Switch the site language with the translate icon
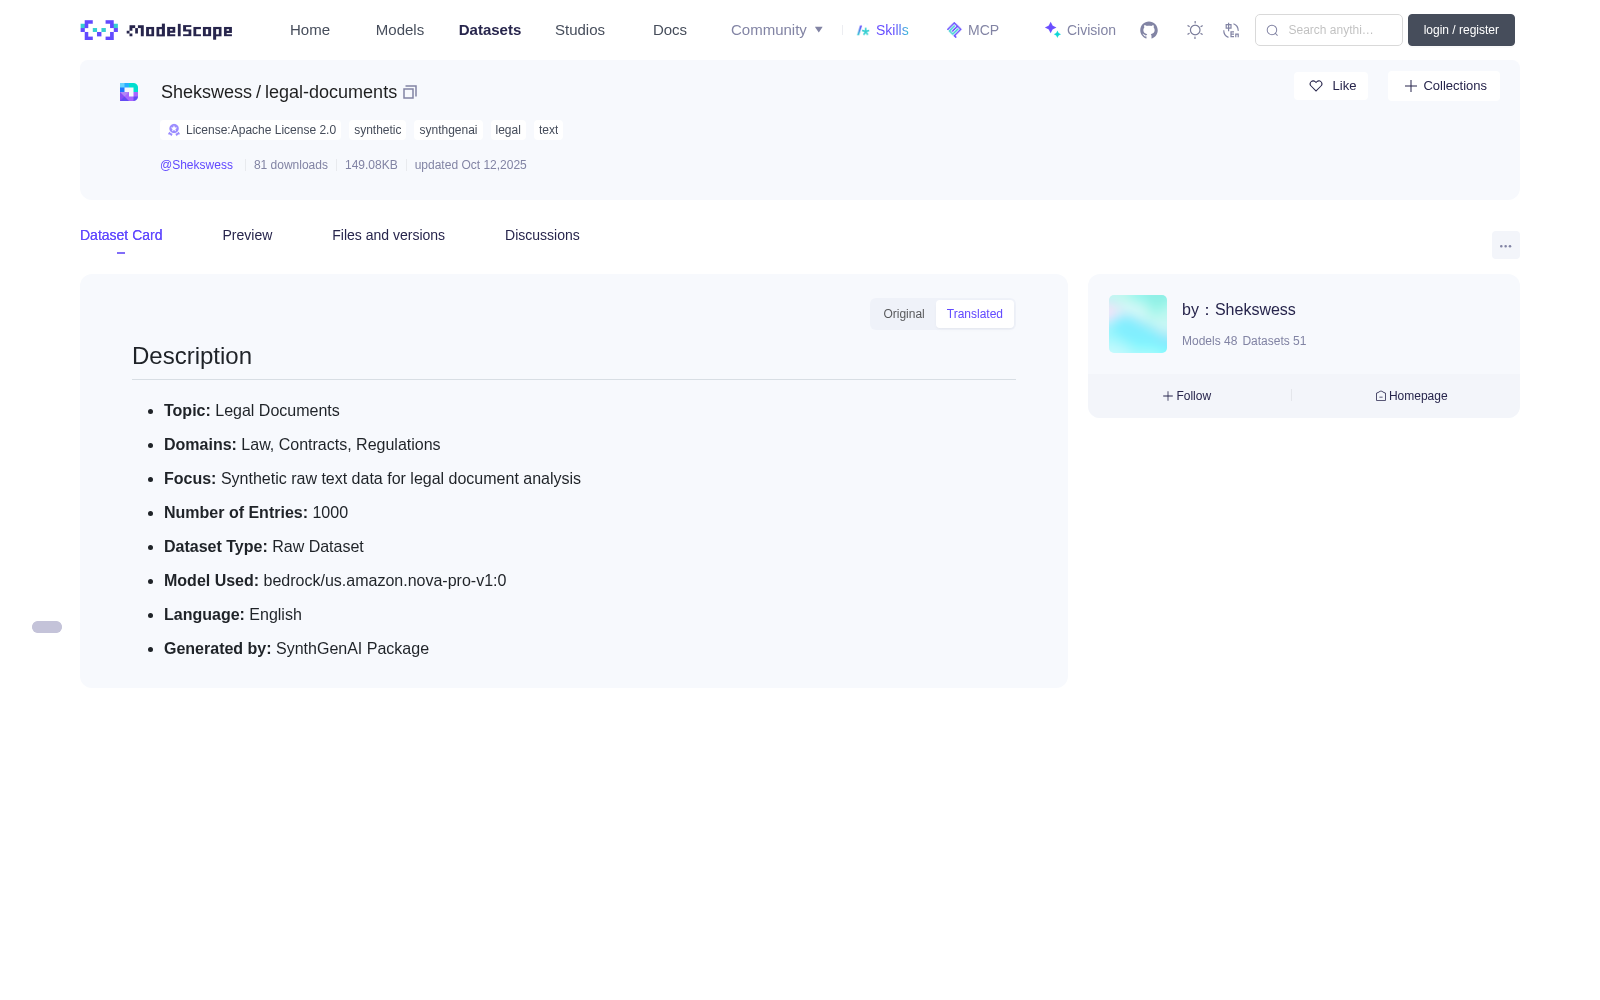The height and width of the screenshot is (1000, 1600). click(1231, 30)
